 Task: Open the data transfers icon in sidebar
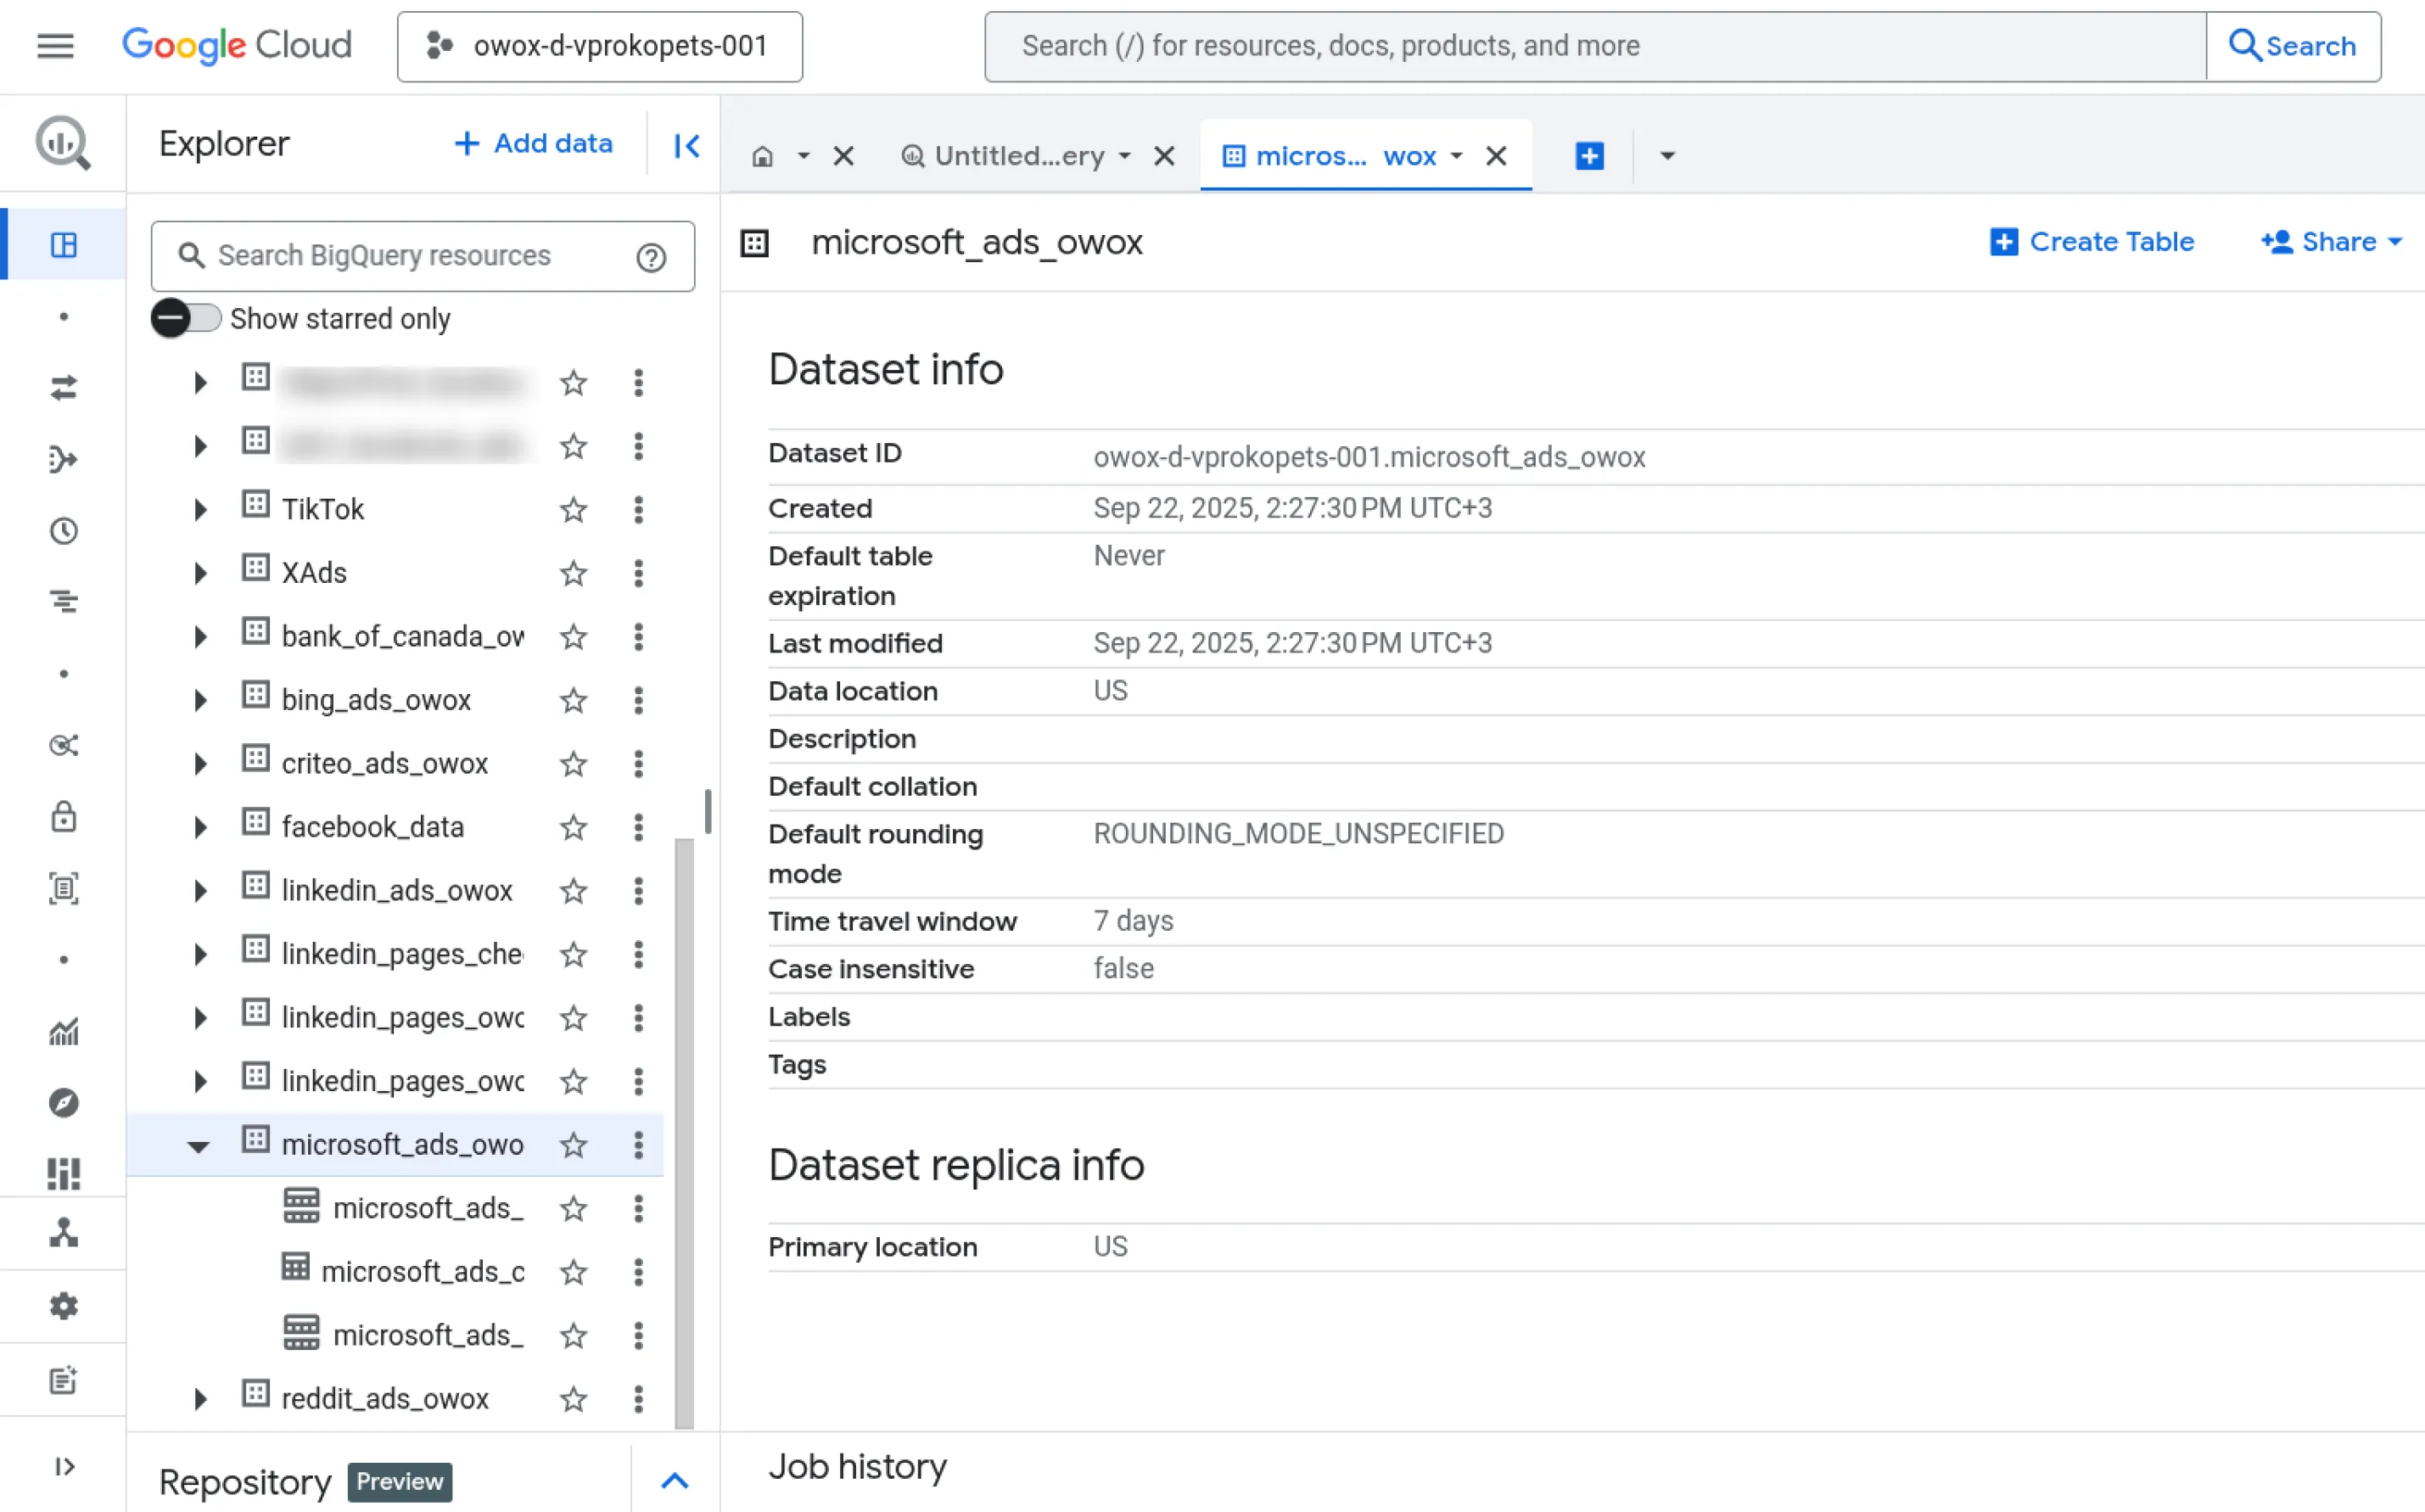(x=63, y=388)
